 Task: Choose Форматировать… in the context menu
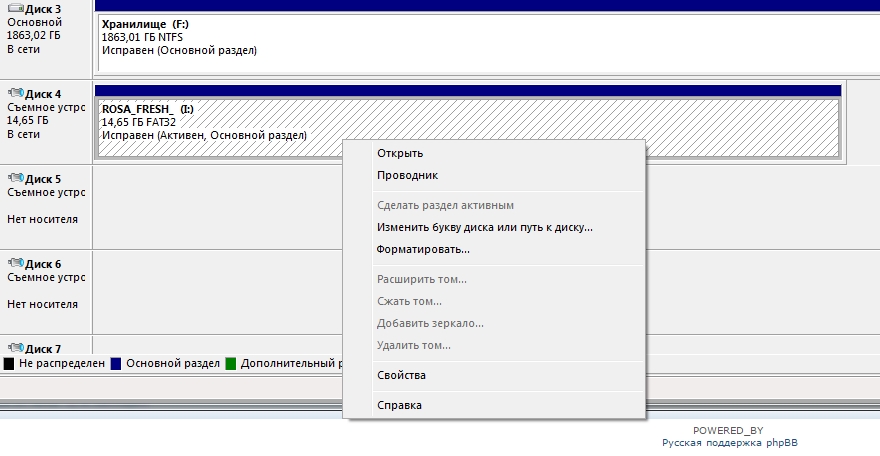tap(494, 249)
